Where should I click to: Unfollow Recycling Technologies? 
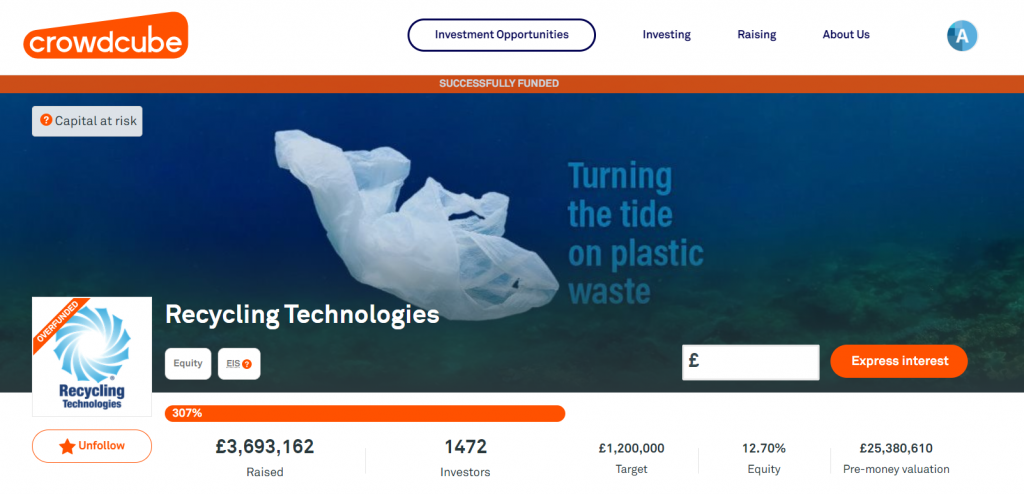pos(92,446)
